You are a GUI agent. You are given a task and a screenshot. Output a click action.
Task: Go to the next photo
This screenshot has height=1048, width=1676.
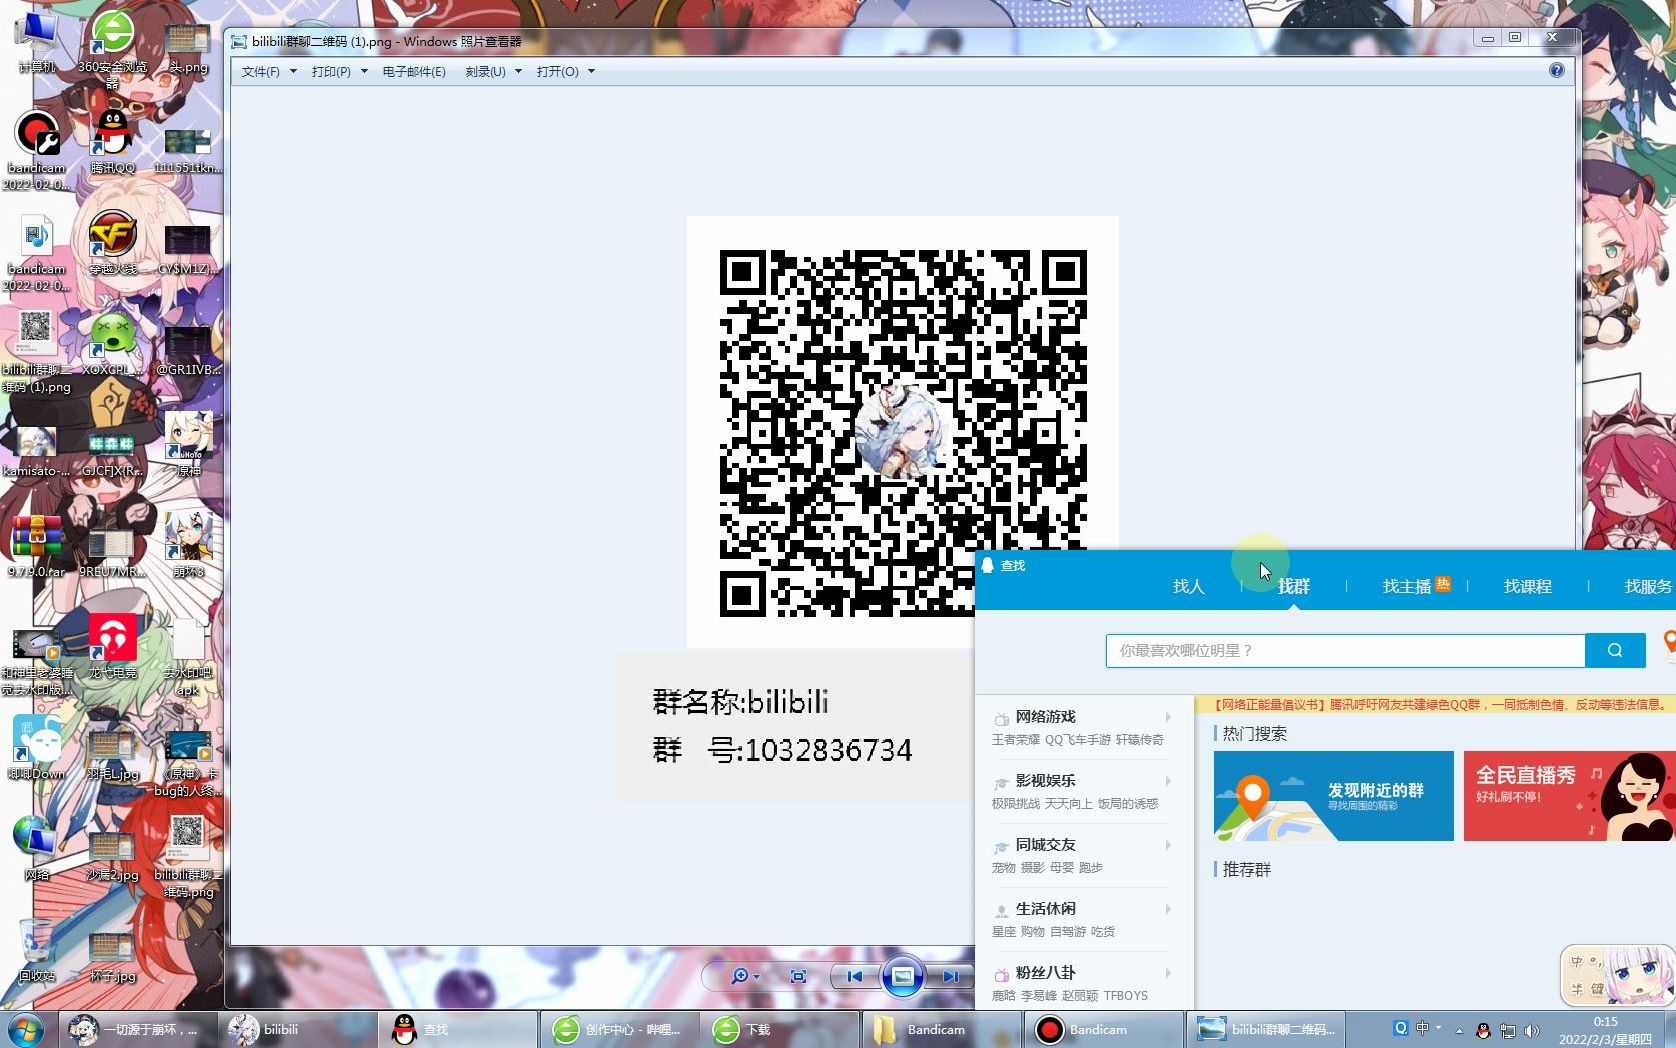[949, 976]
